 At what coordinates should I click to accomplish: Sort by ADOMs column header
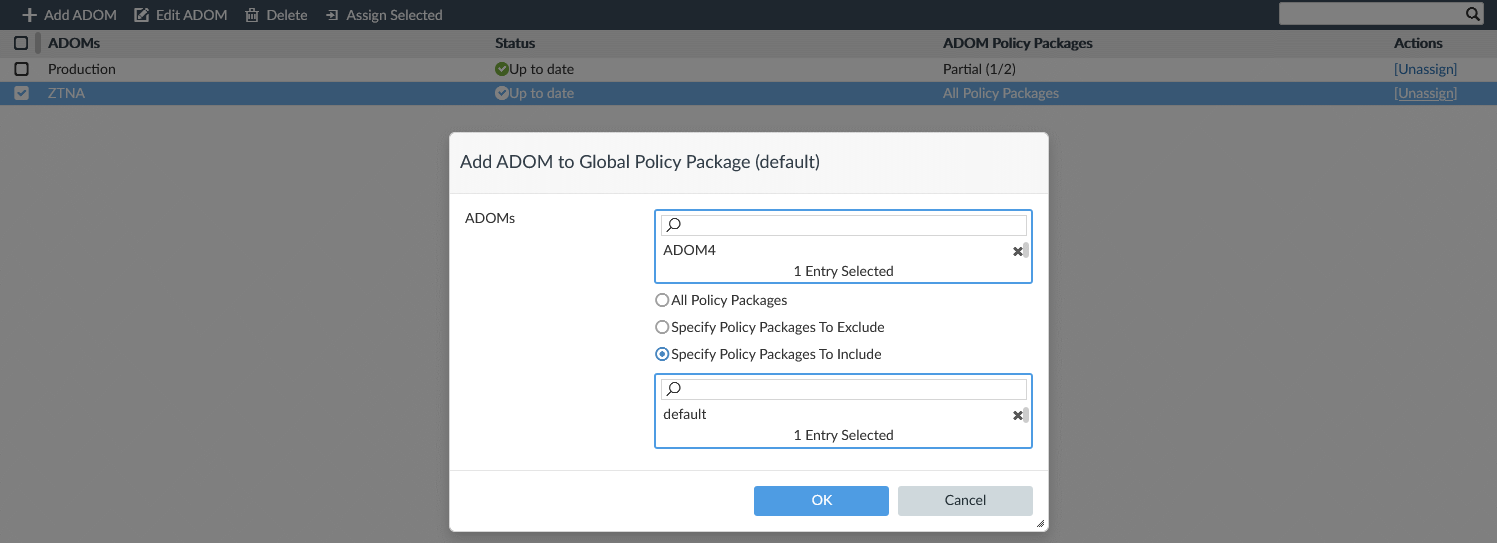74,43
